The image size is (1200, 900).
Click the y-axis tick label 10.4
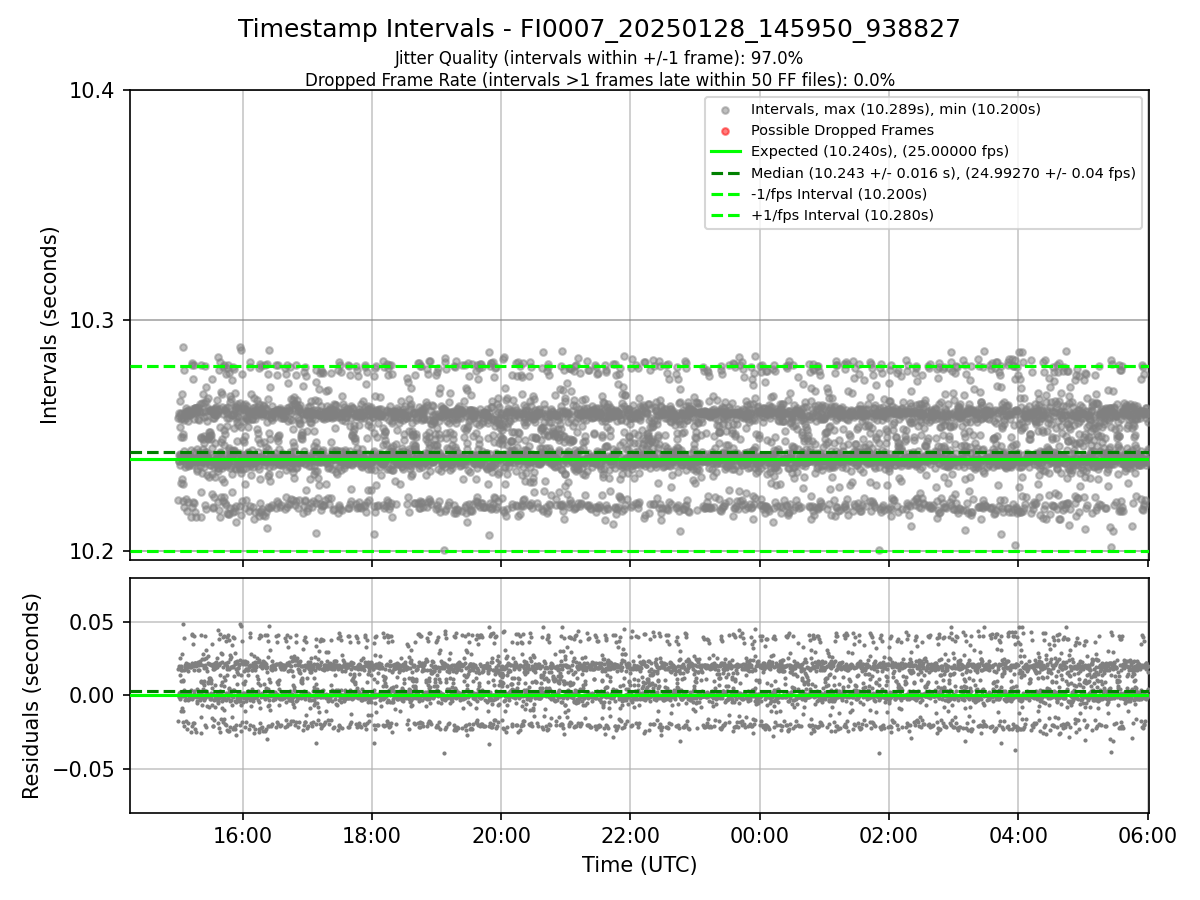coord(94,91)
